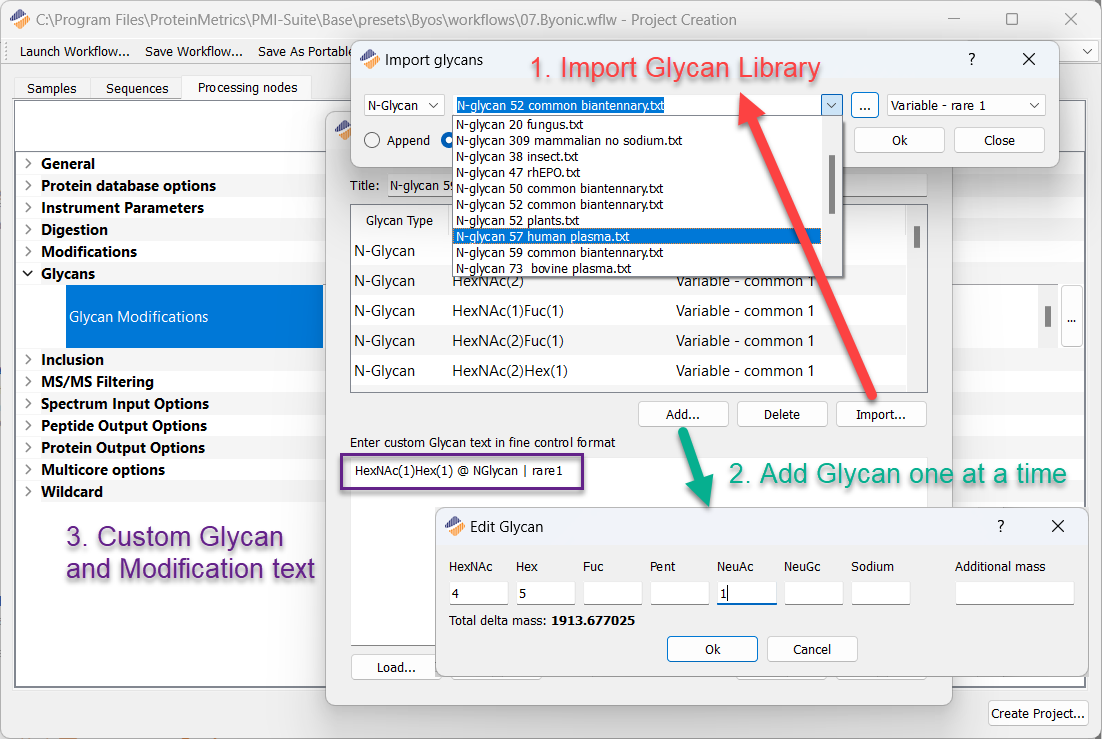The image size is (1102, 739).
Task: Choose N-glycan 47 rhEPO.txt
Action: (637, 173)
